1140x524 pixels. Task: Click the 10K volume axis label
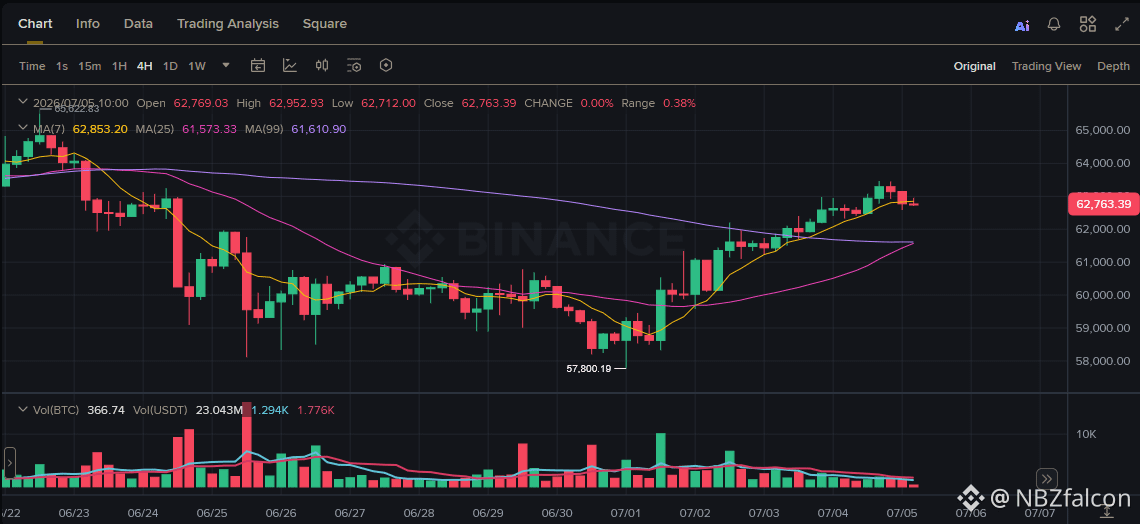1086,435
